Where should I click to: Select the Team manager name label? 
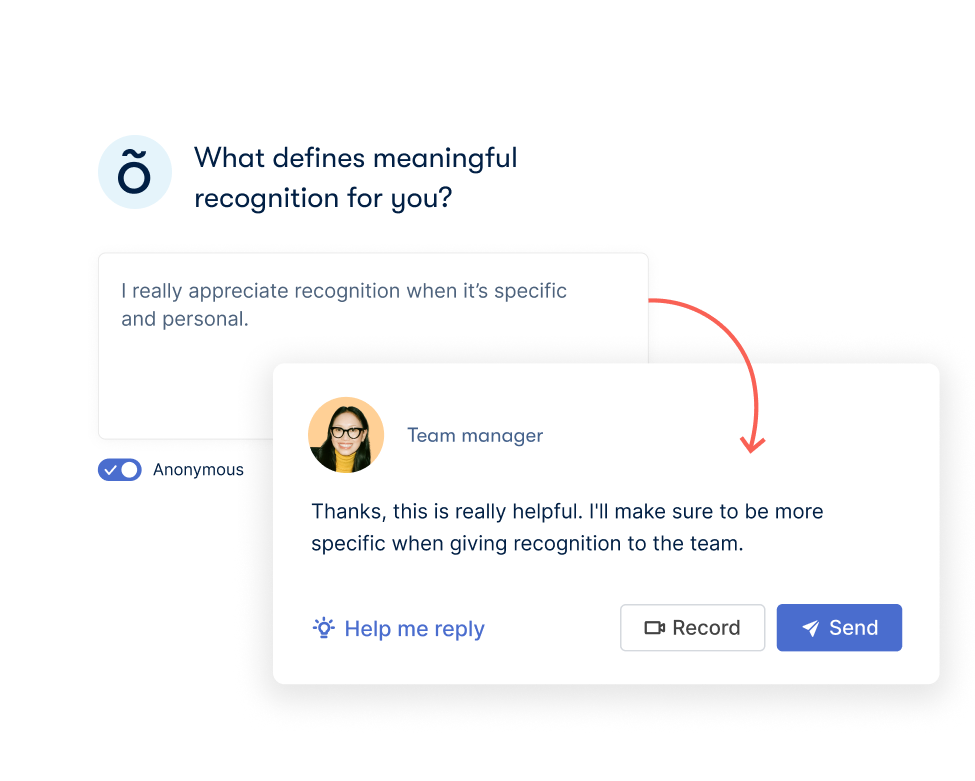[x=475, y=435]
